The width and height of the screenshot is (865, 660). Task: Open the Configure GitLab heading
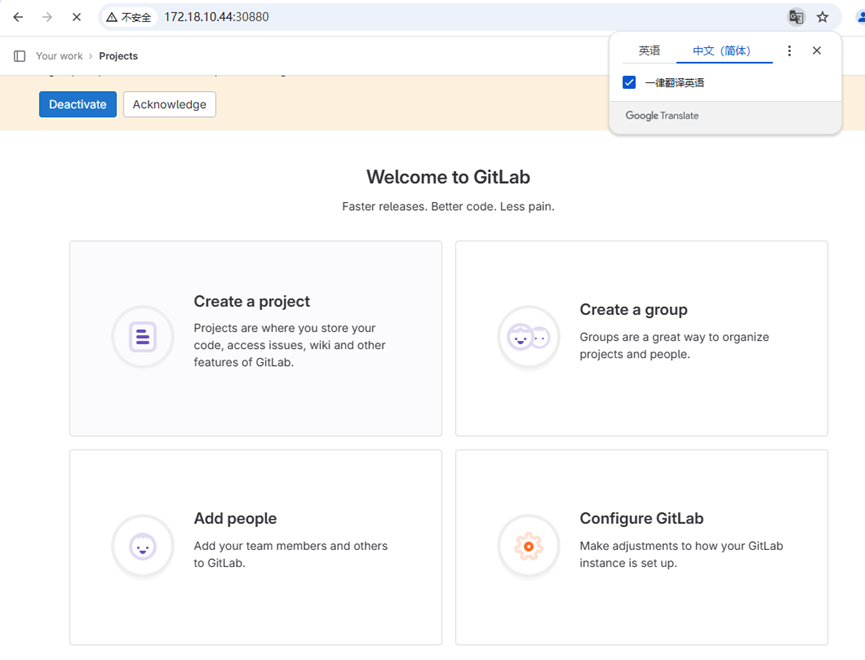[x=642, y=519]
